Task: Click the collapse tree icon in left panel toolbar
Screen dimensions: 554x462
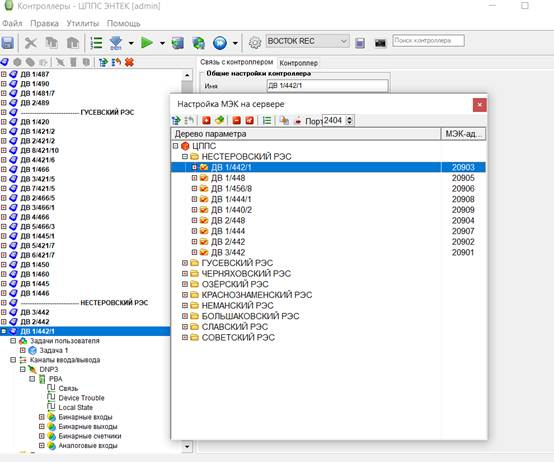Action: [116, 62]
